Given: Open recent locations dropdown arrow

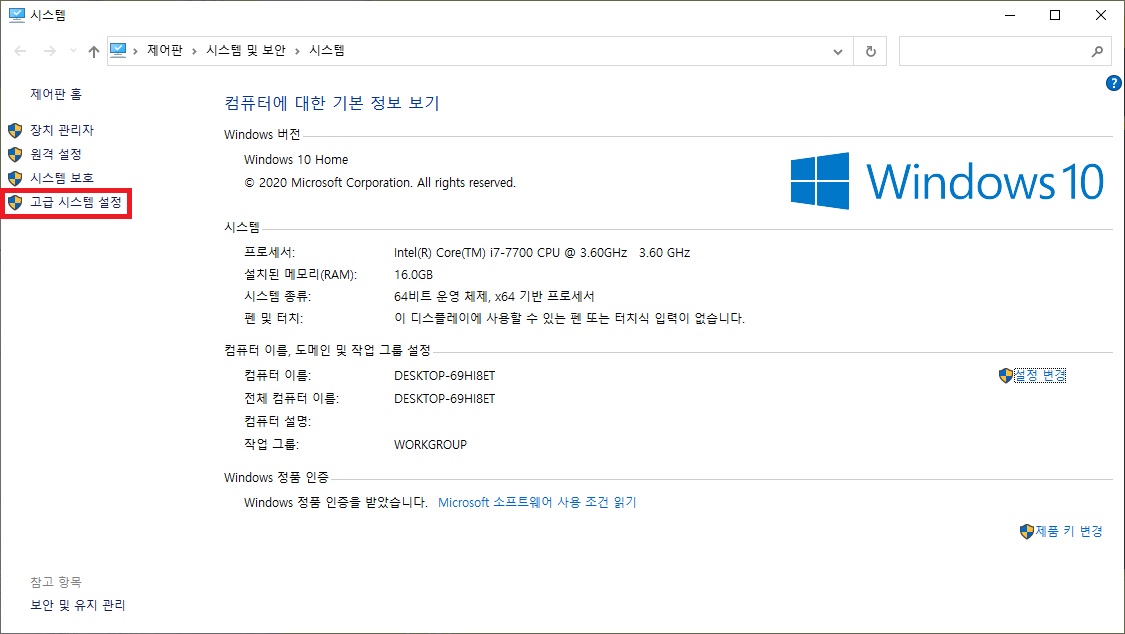Looking at the screenshot, I should [73, 51].
